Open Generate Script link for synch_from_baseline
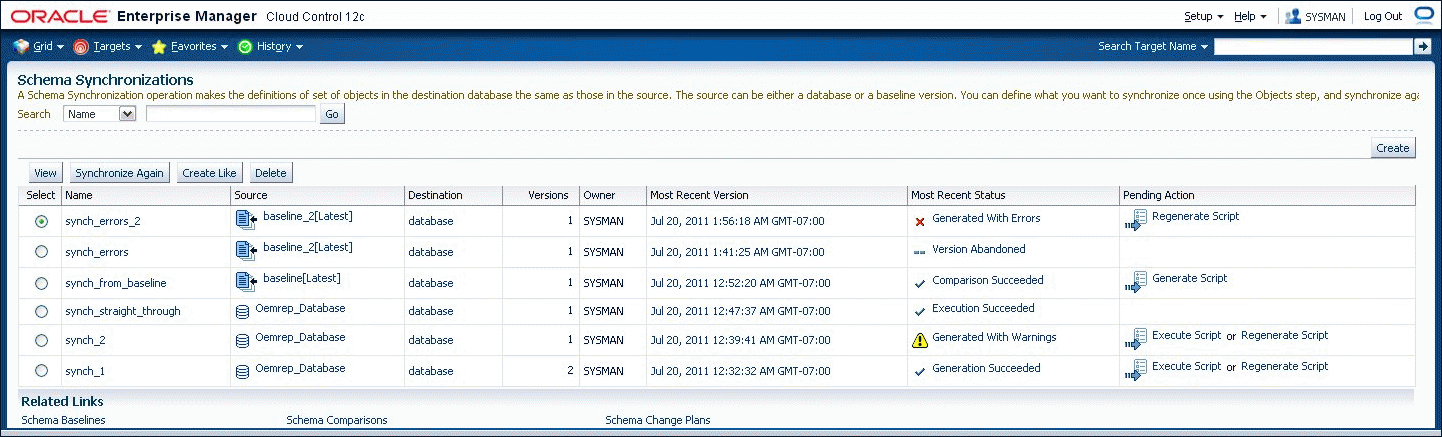The width and height of the screenshot is (1442, 437). point(1189,278)
